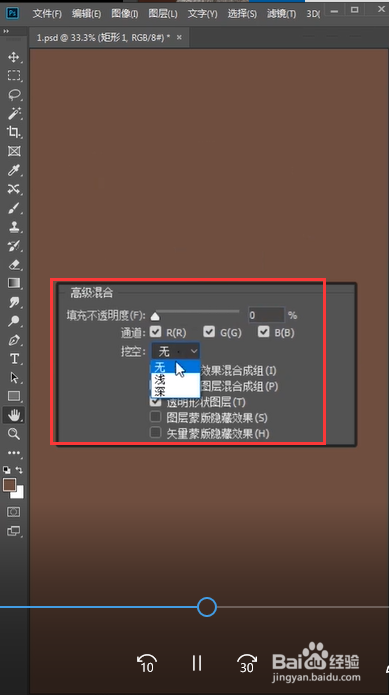
Task: Click the fill opacity slider handle
Action: (x=155, y=316)
